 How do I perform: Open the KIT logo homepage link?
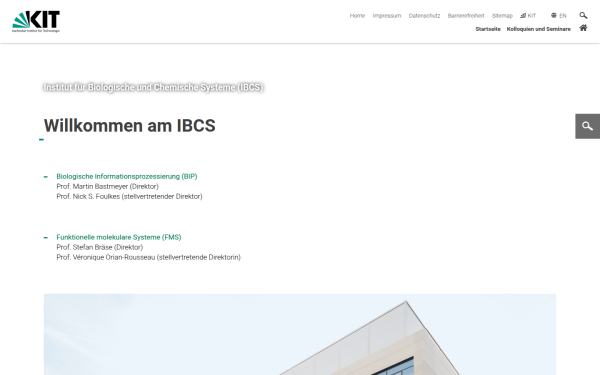(x=36, y=21)
